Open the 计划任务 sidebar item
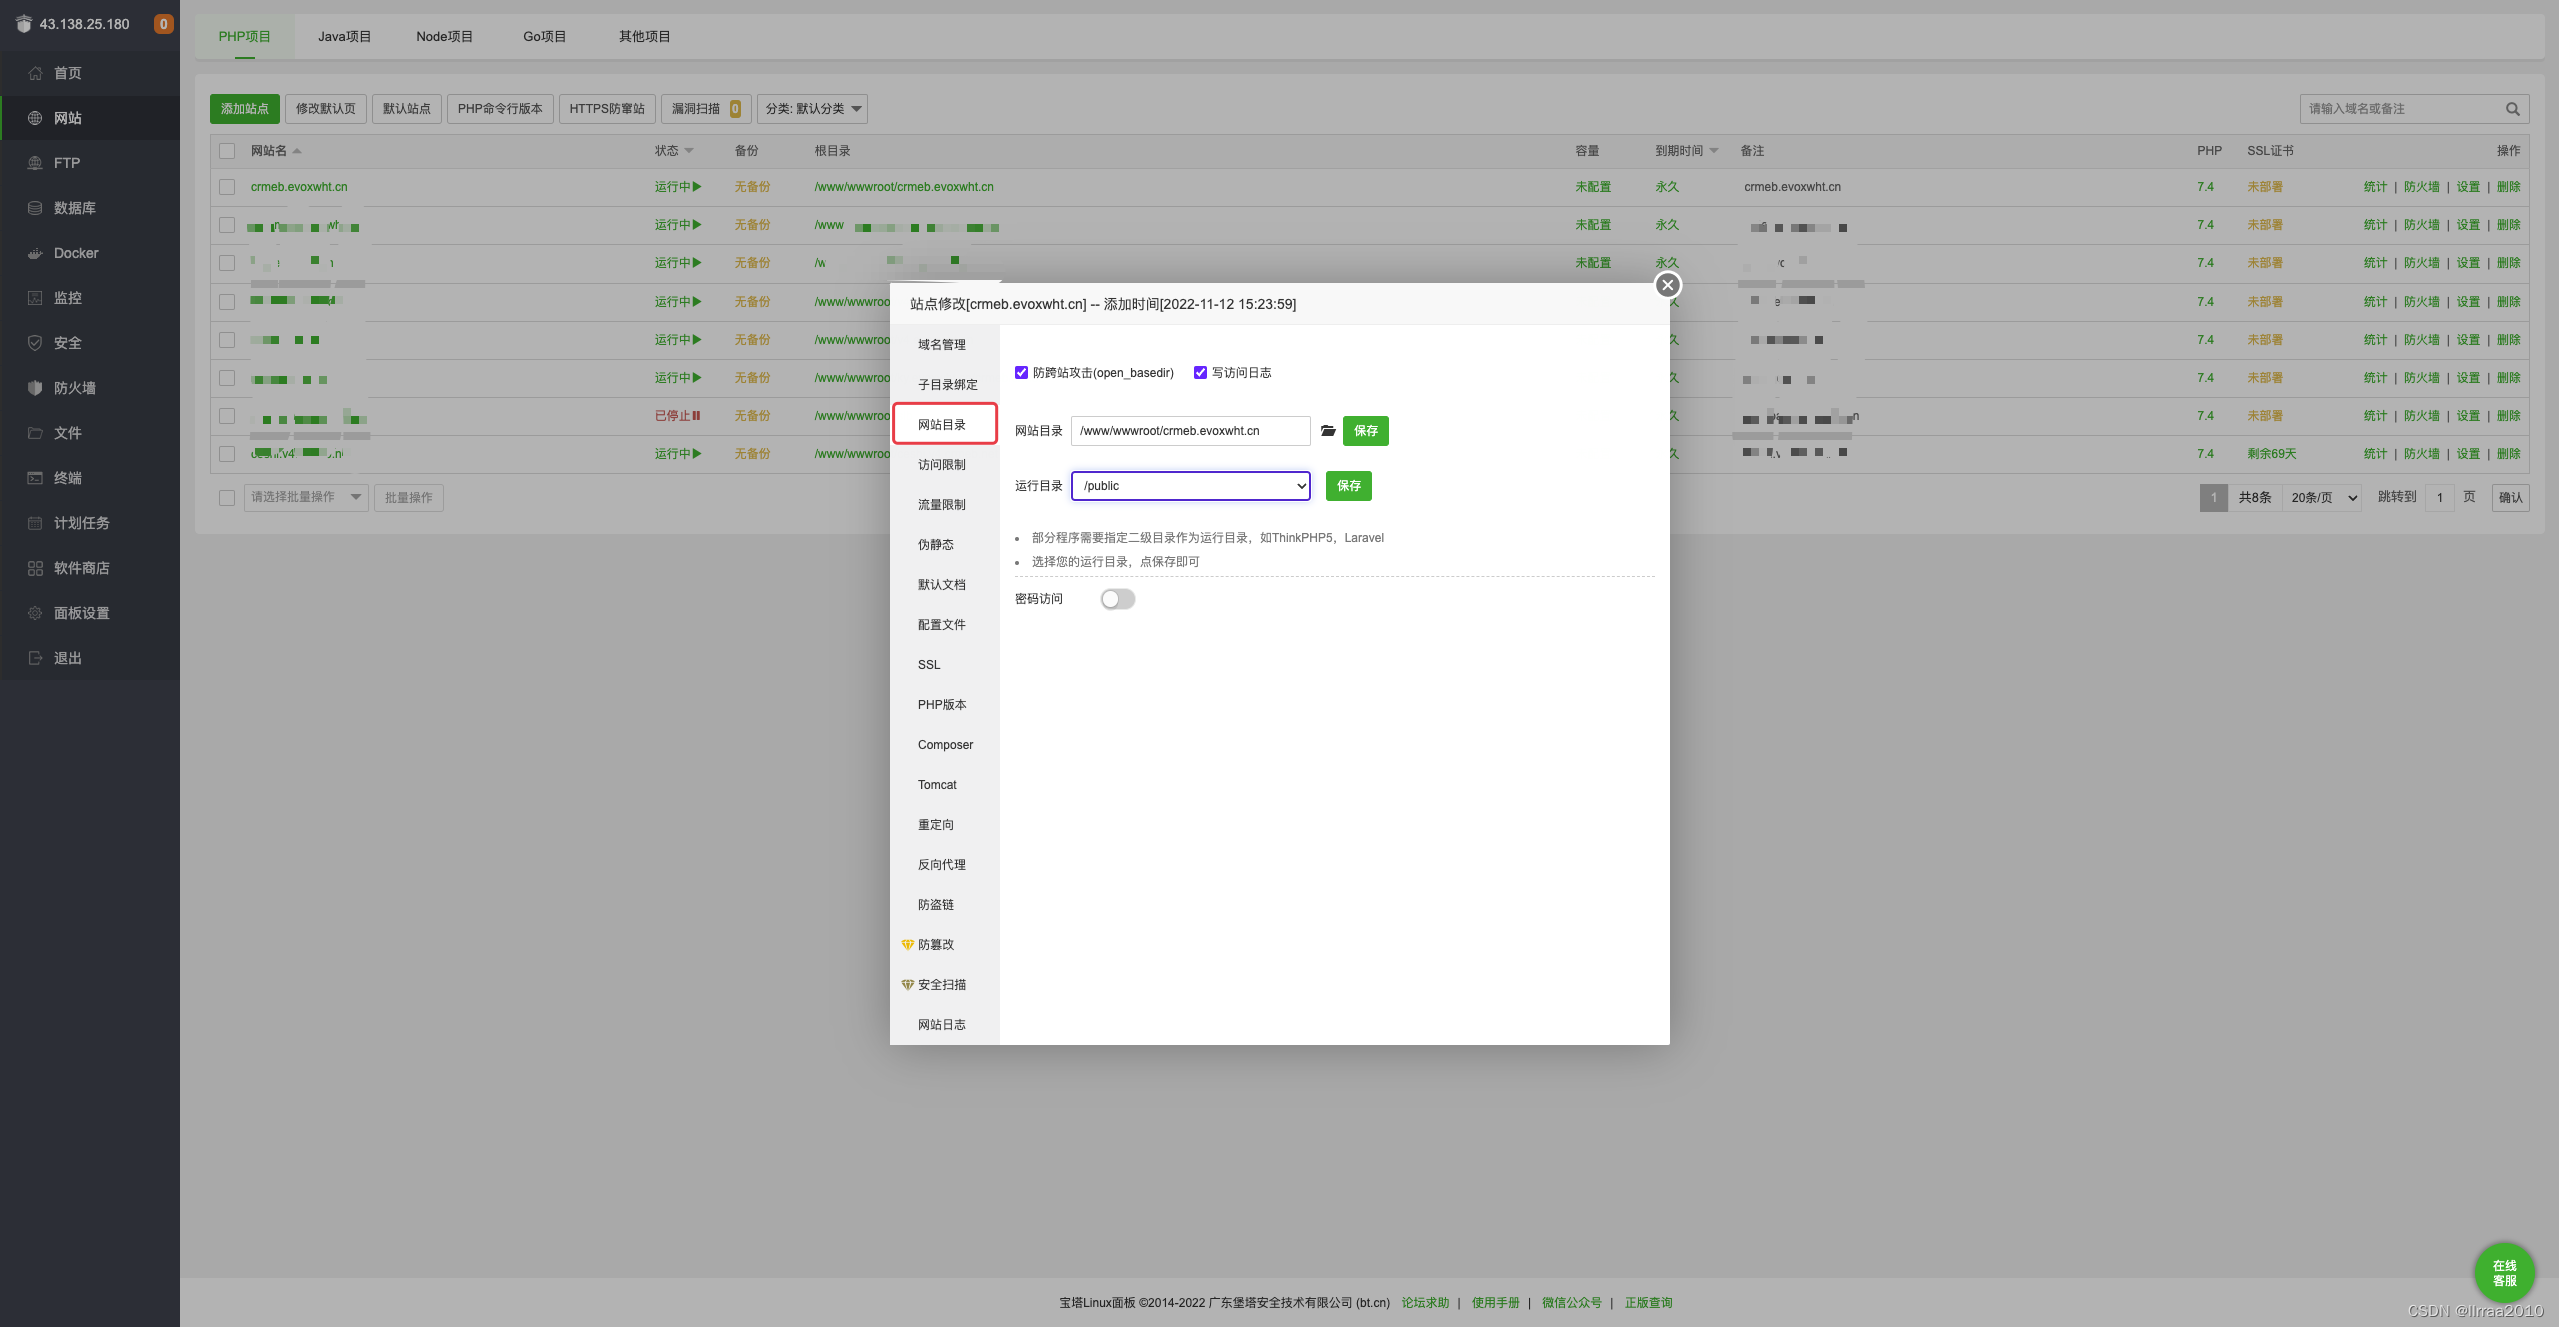Viewport: 2559px width, 1327px height. 90,523
